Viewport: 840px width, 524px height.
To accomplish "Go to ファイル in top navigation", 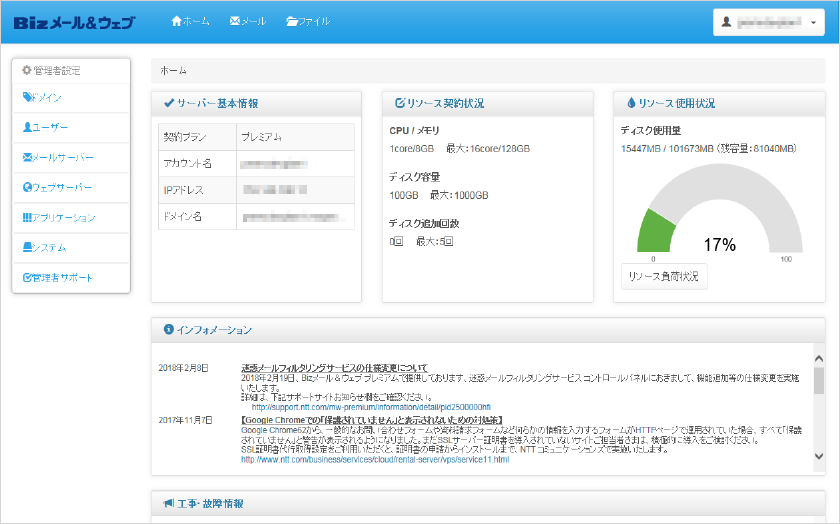I will point(308,21).
